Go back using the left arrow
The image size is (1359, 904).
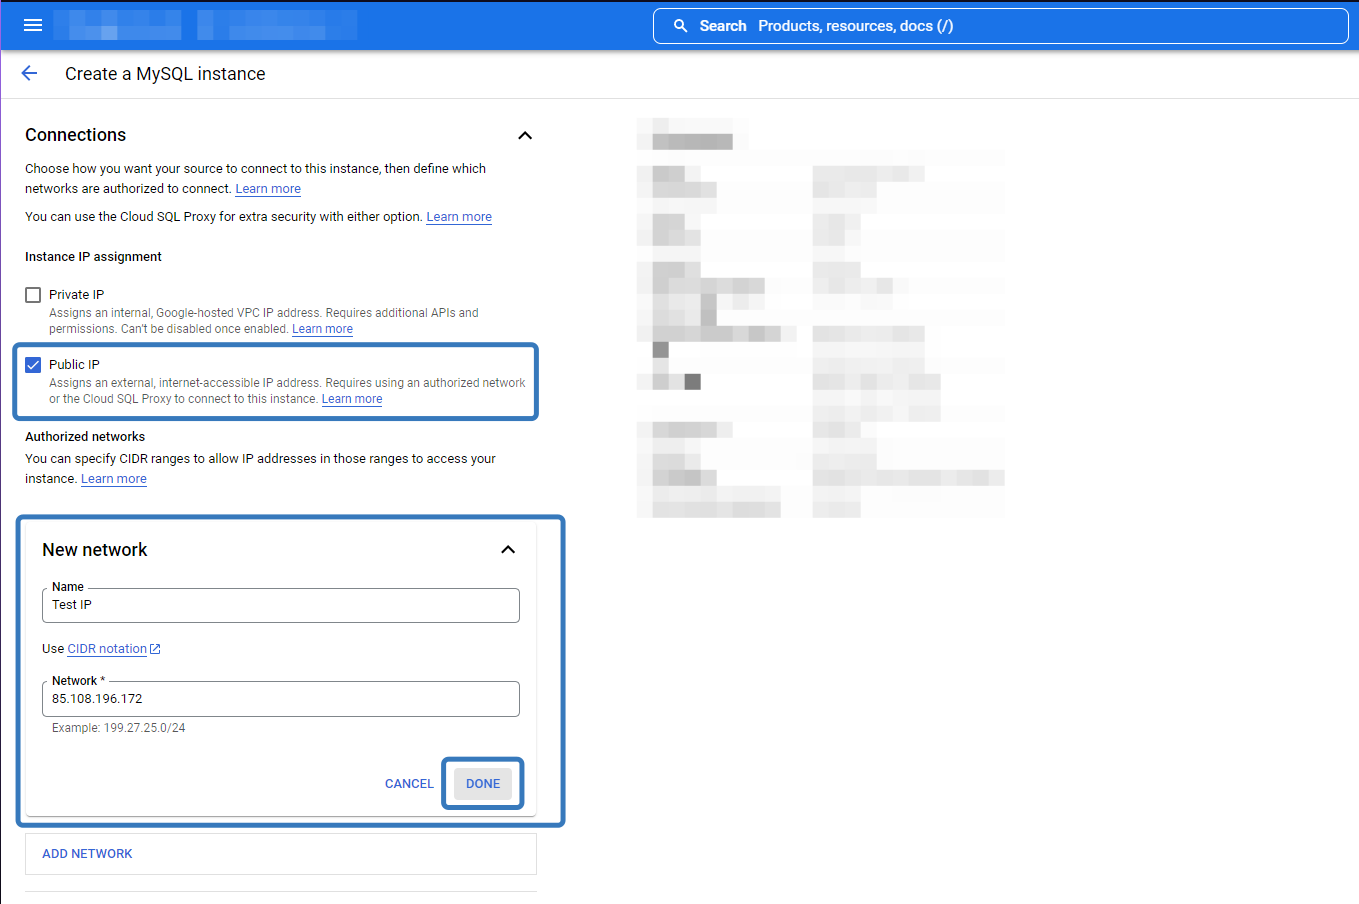(29, 73)
